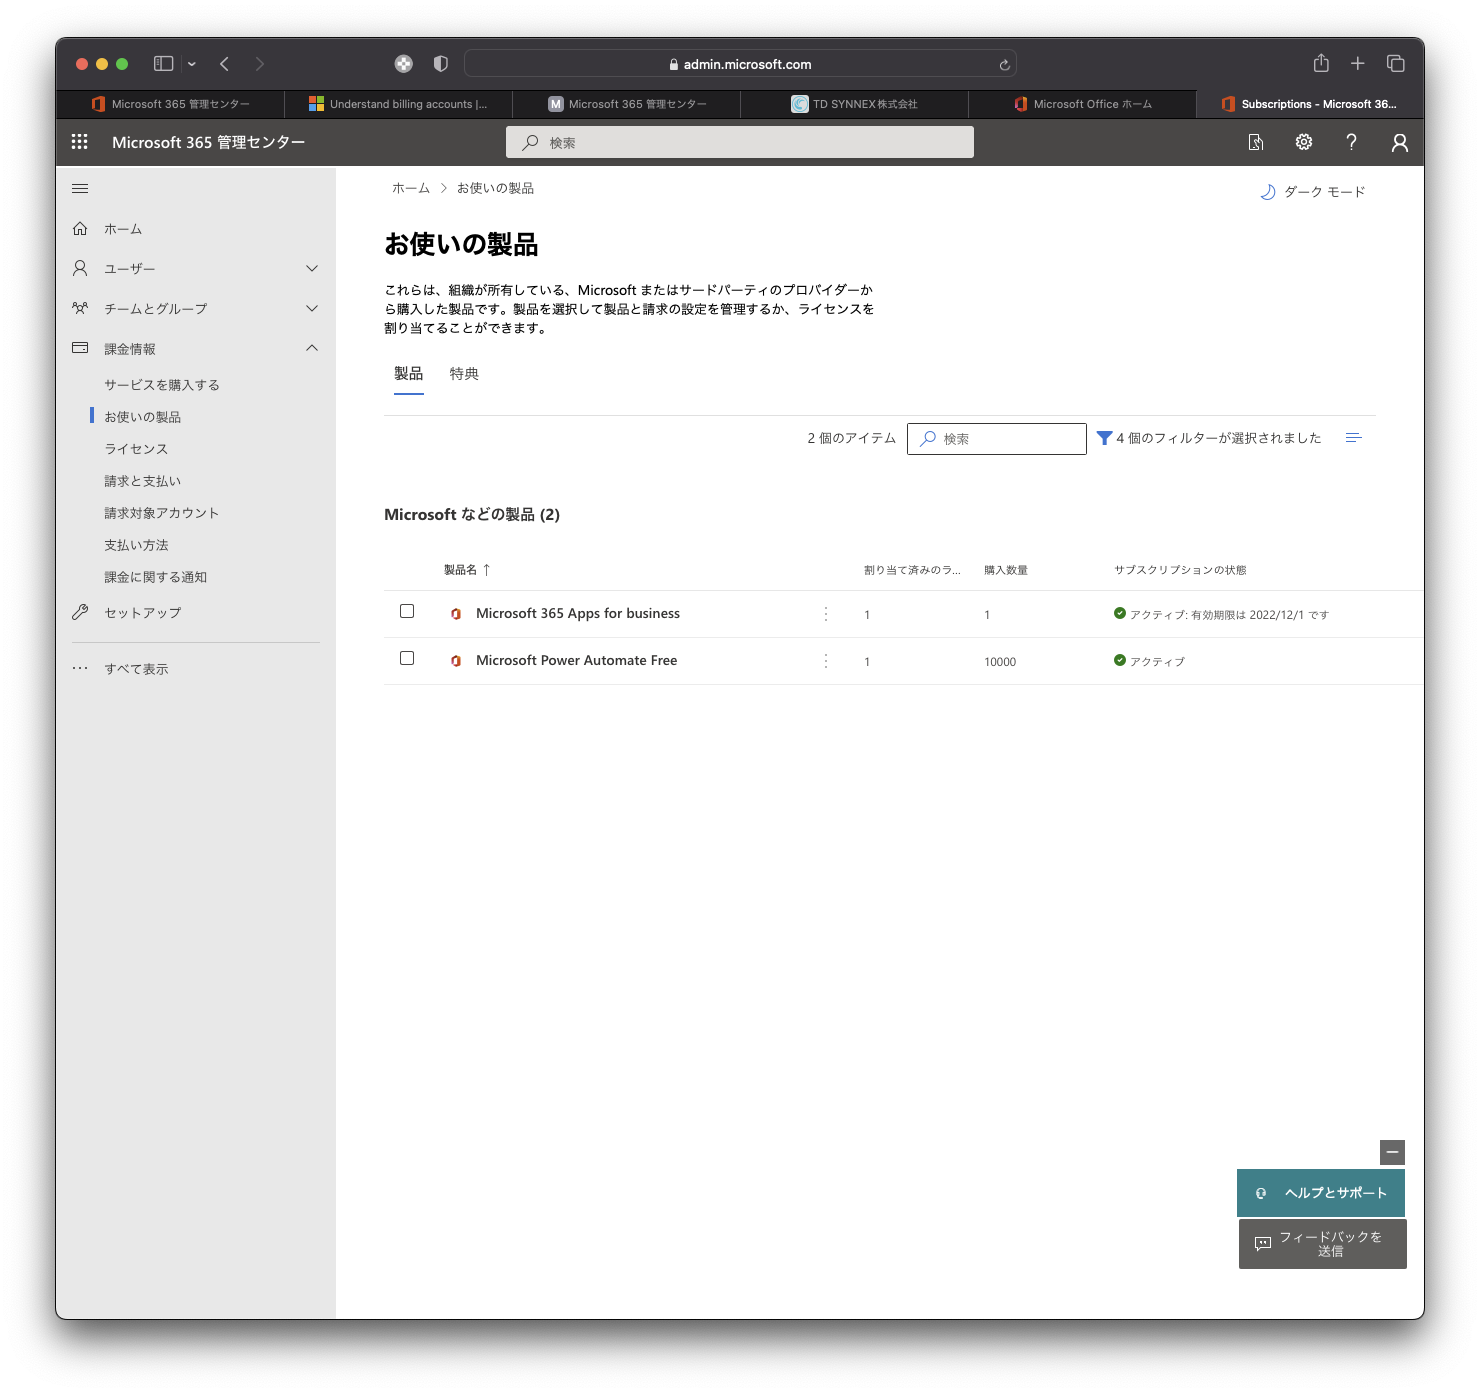
Task: Open the account profile icon
Action: point(1400,143)
